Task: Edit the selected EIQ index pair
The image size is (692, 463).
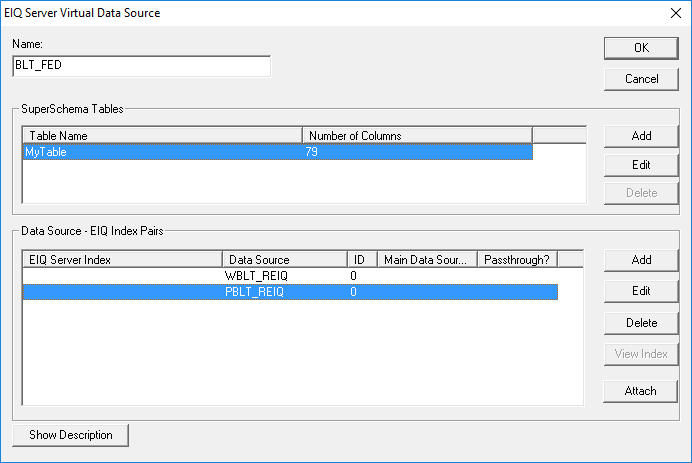Action: (641, 291)
